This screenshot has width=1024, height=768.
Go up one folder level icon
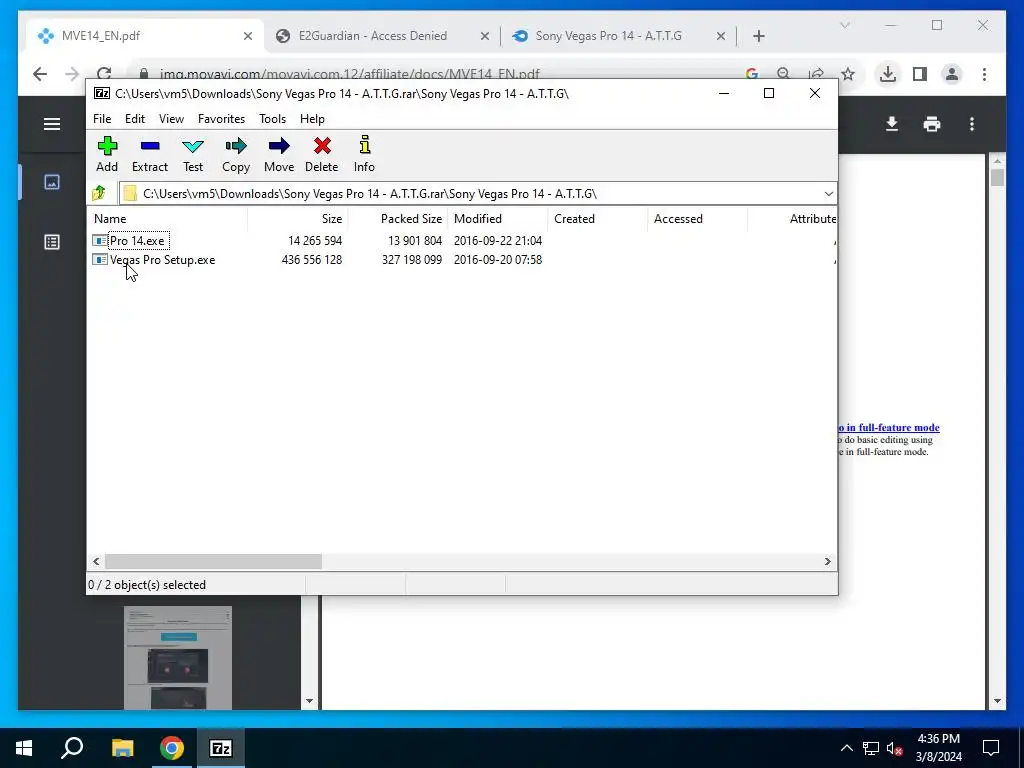[99, 193]
